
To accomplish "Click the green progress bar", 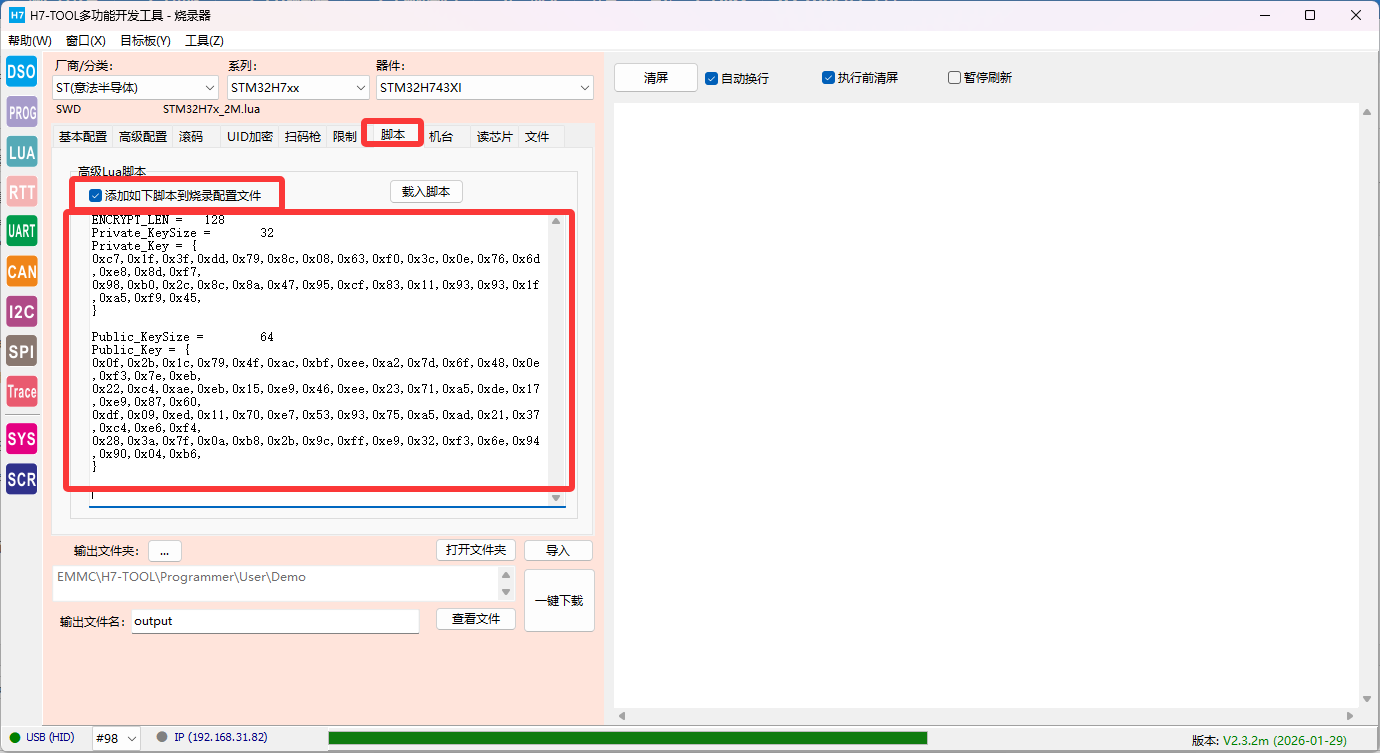I will (627, 738).
